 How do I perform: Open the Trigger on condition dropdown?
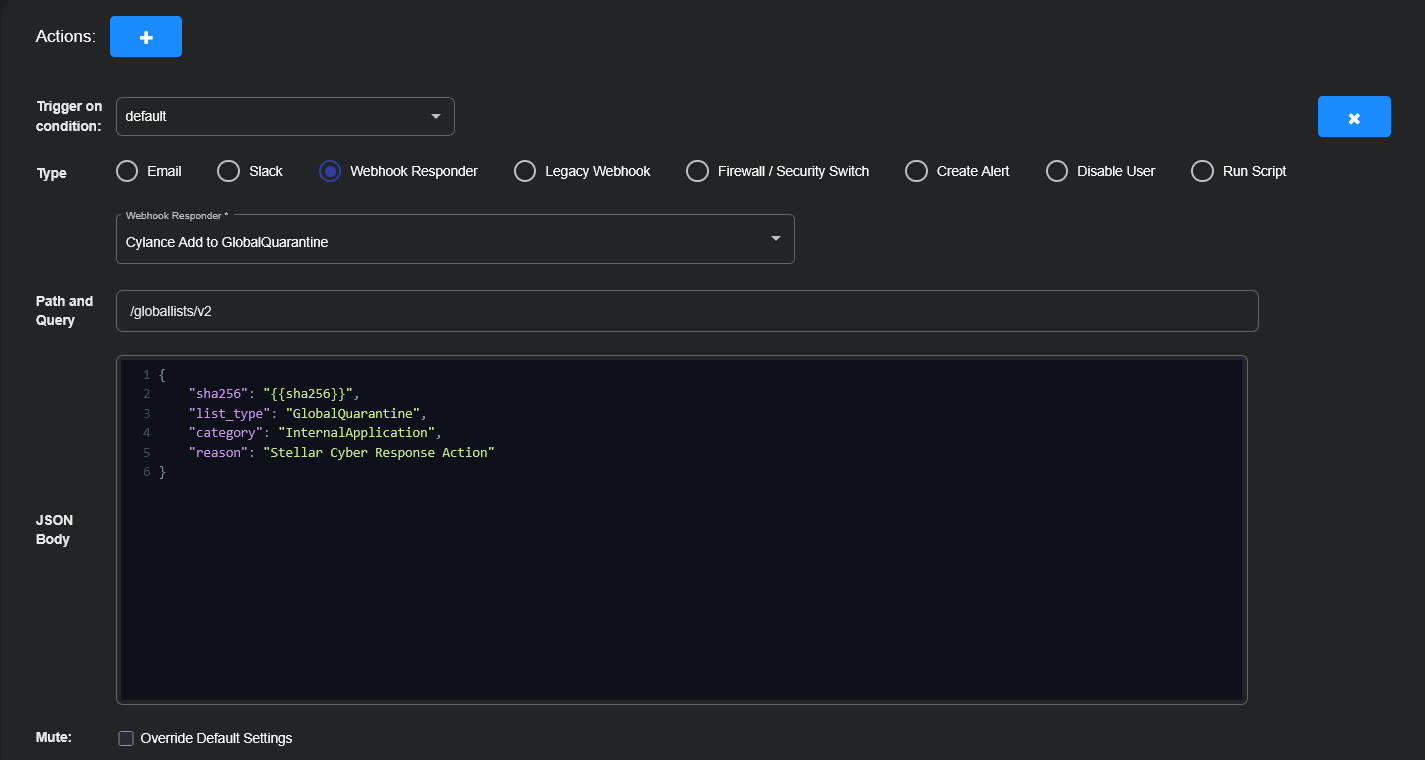tap(285, 116)
